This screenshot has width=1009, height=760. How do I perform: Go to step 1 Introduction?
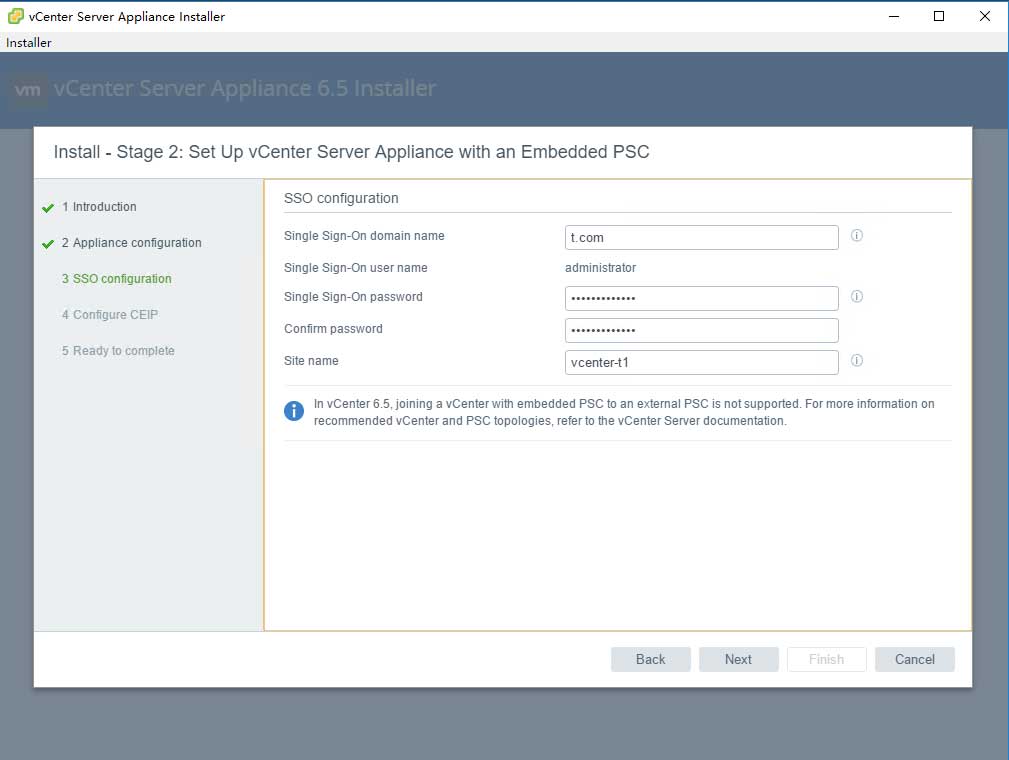click(99, 207)
